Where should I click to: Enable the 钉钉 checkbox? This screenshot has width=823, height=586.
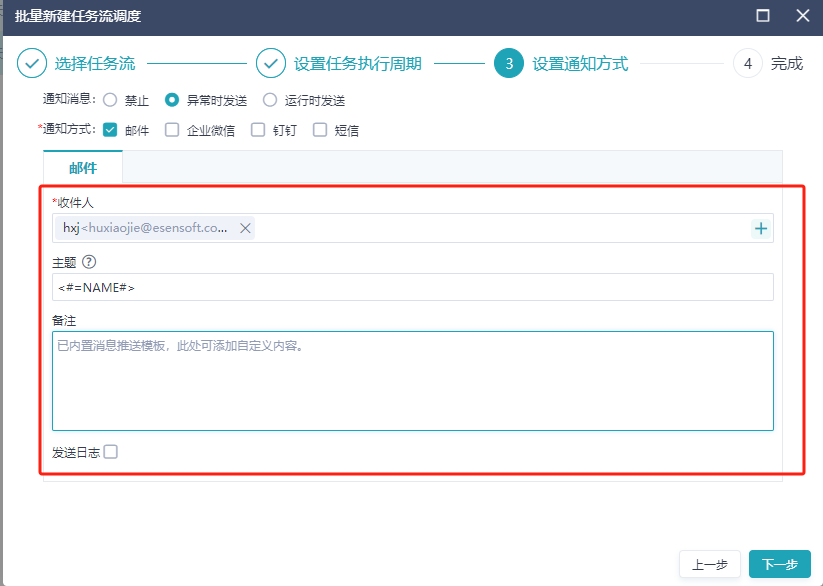click(x=258, y=129)
